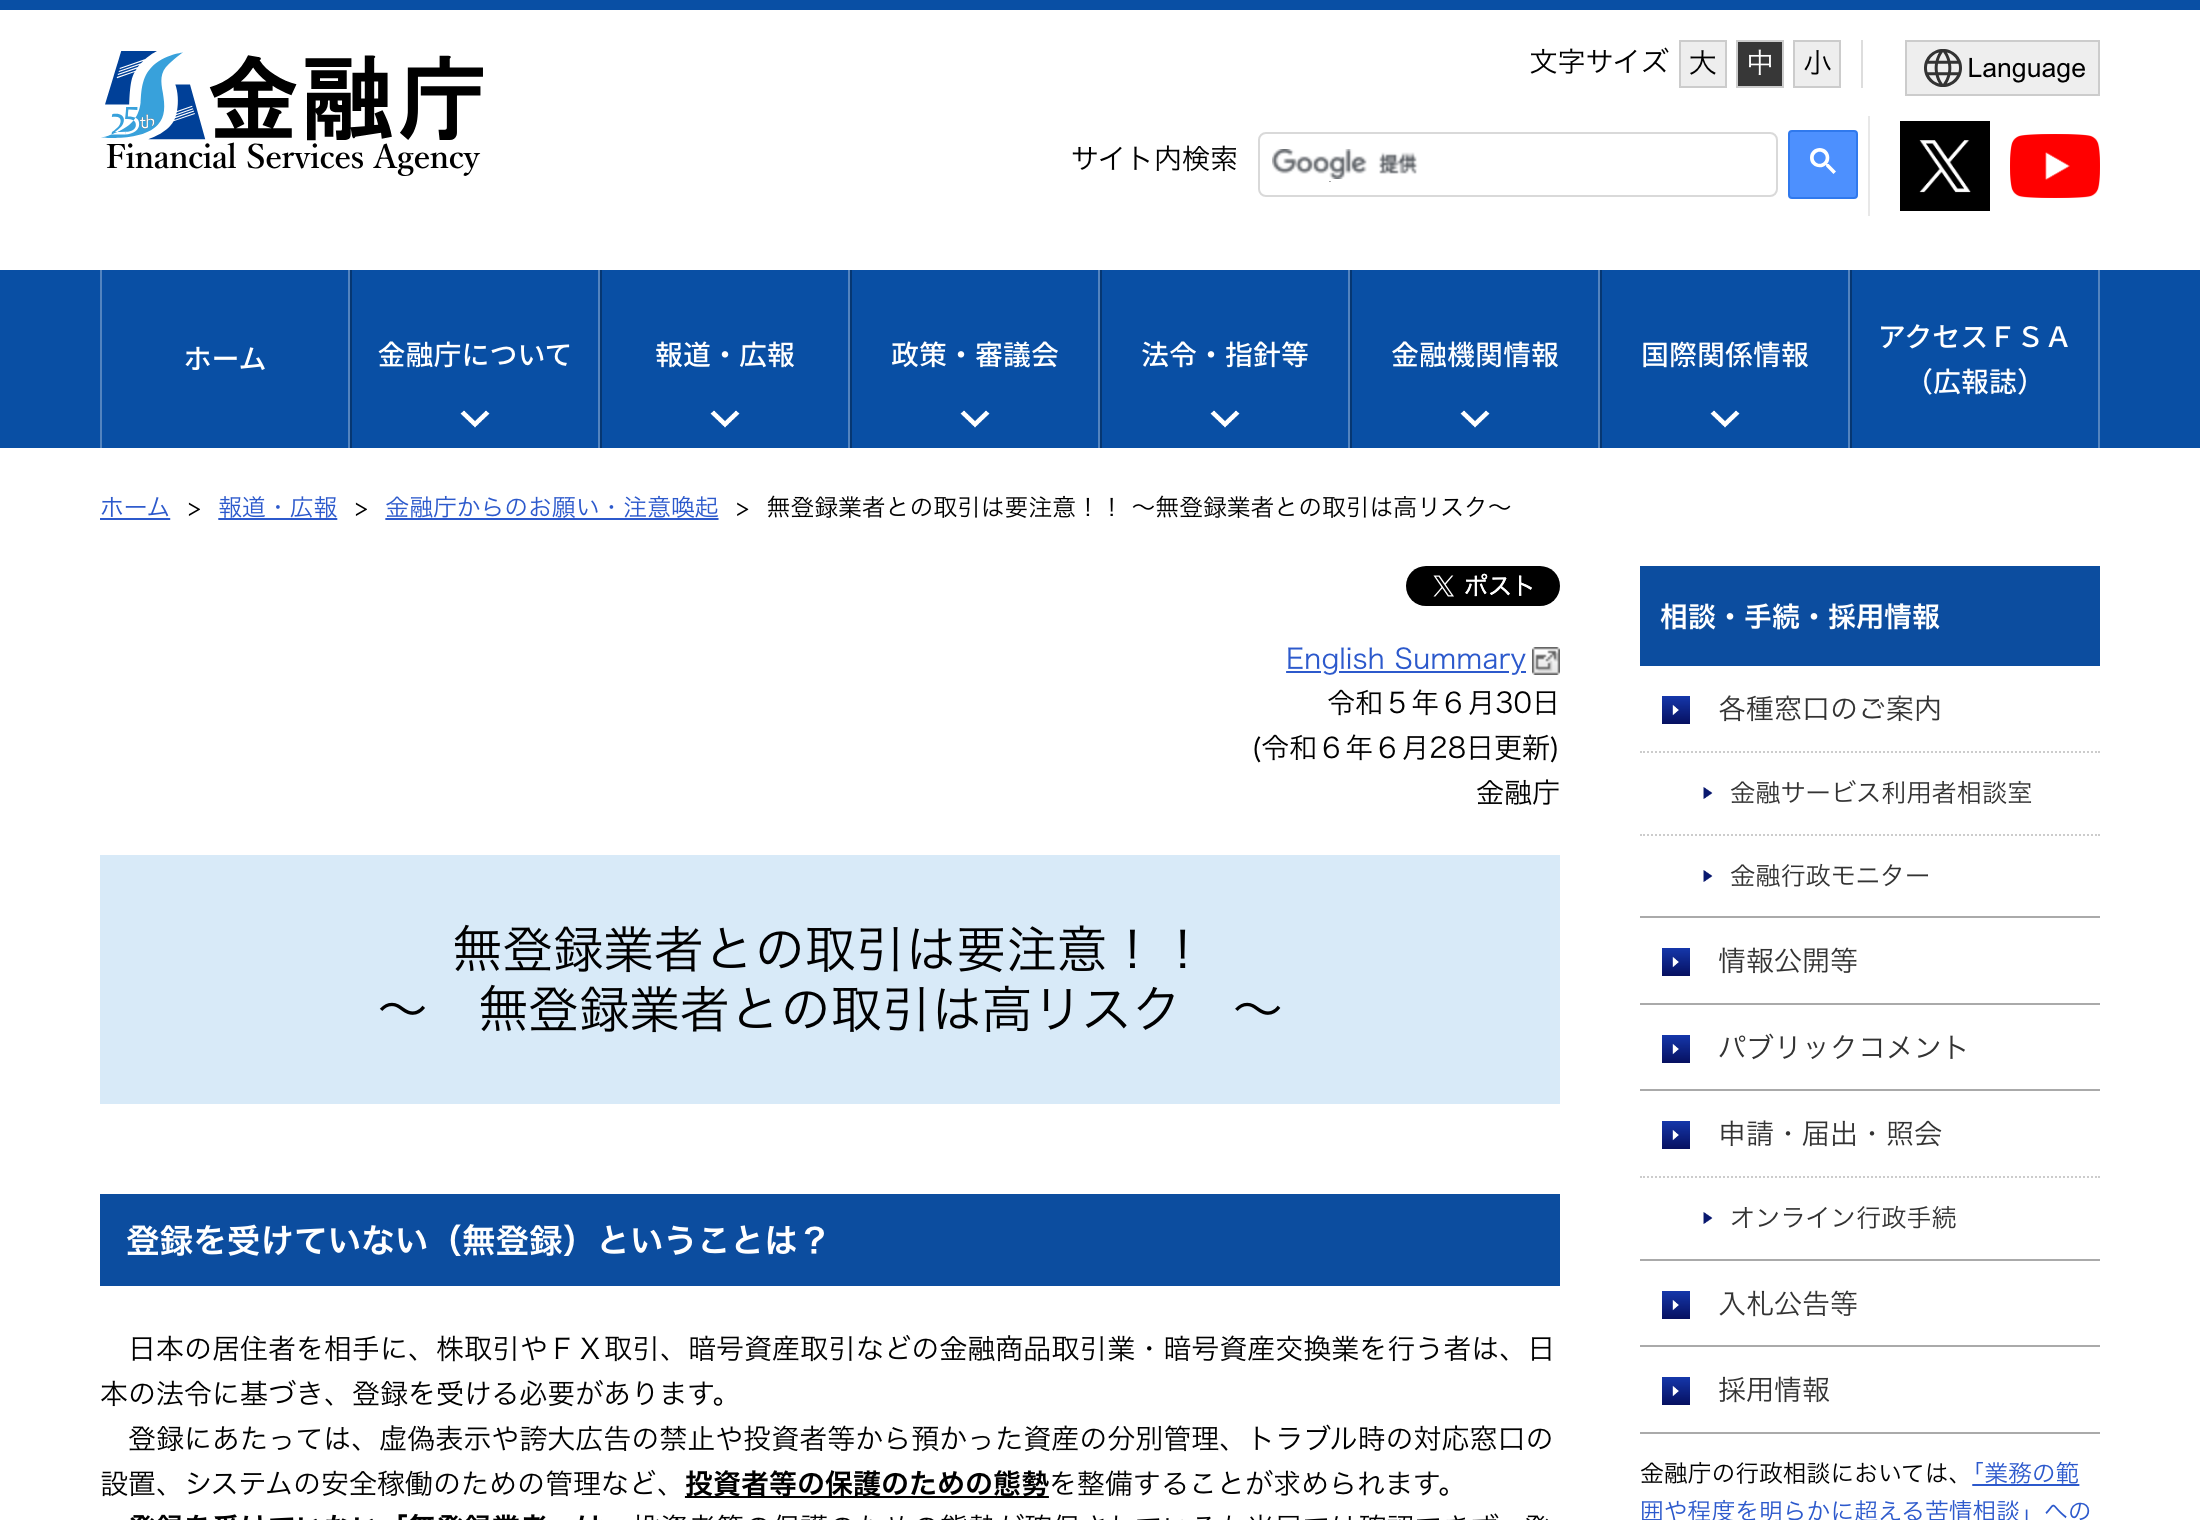Click arrow icon beside 各種窓口のご案内
This screenshot has width=2200, height=1520.
click(x=1676, y=710)
